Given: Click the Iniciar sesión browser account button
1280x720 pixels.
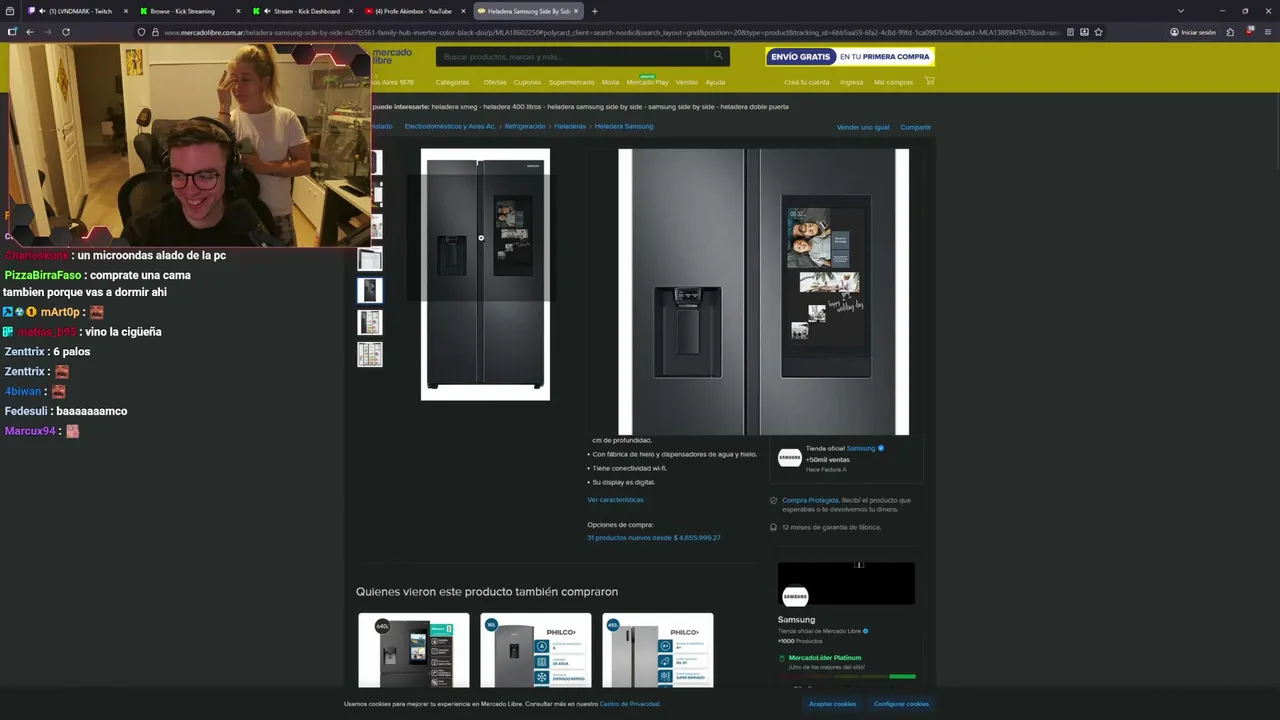Looking at the screenshot, I should tap(1193, 32).
